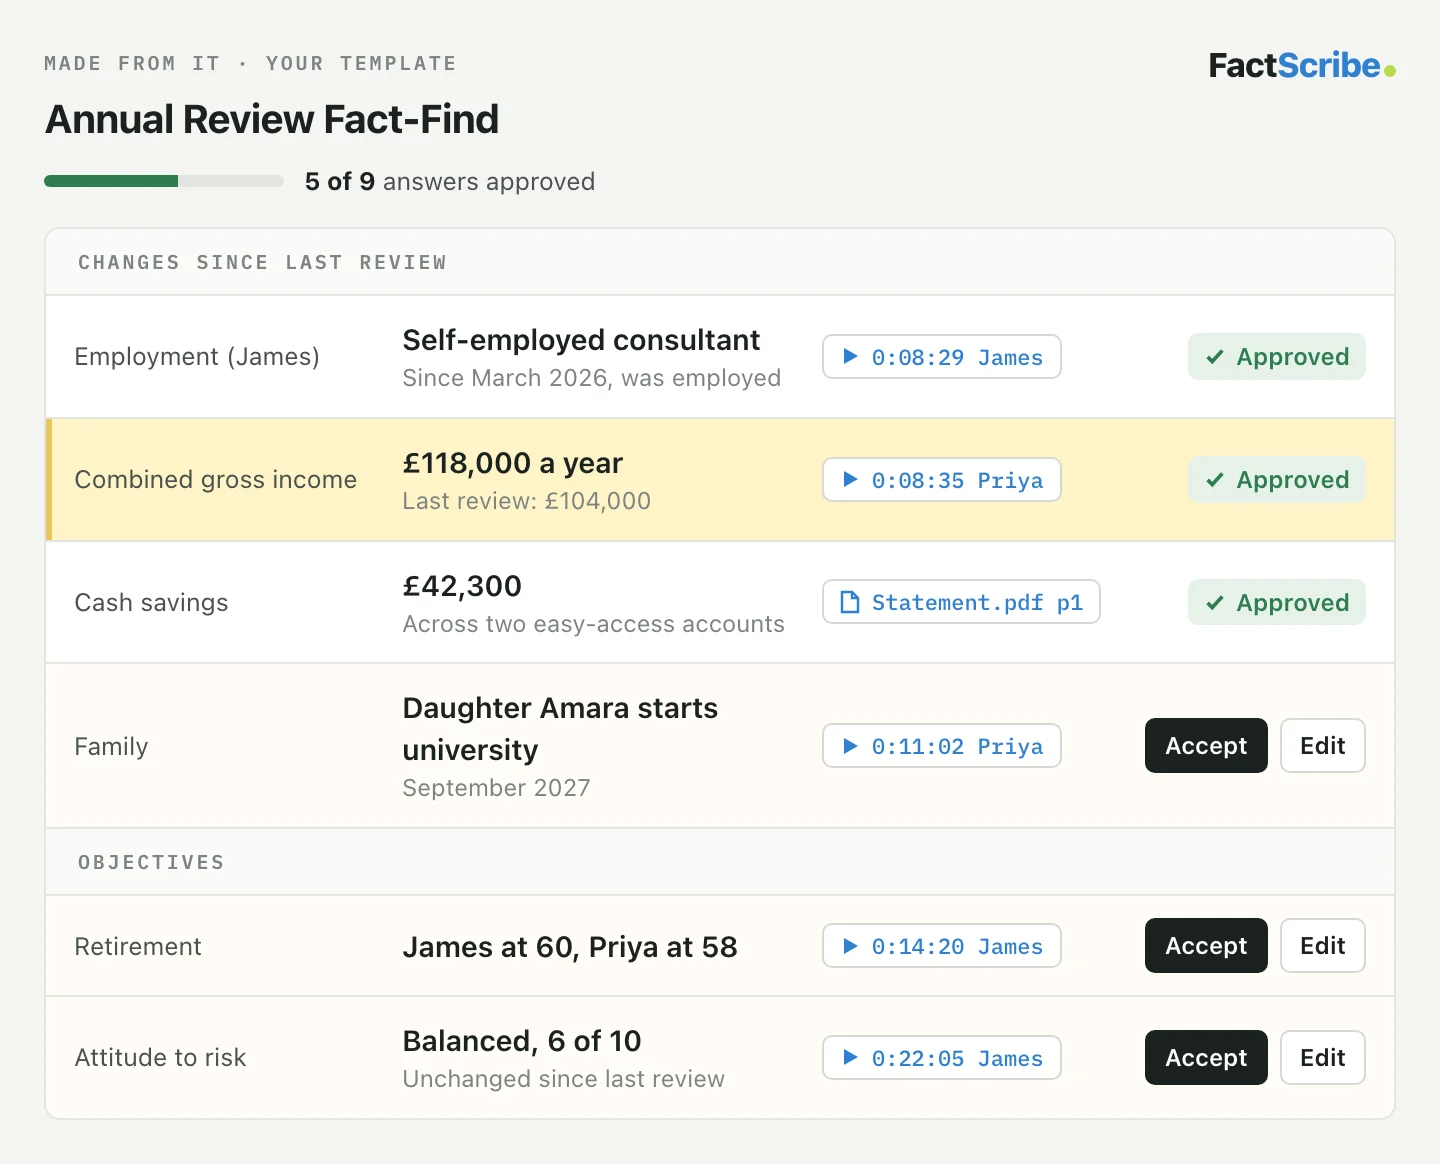Screen dimensions: 1440x1164
Task: Play the 0:11:02 Priya clip icon
Action: (x=850, y=746)
